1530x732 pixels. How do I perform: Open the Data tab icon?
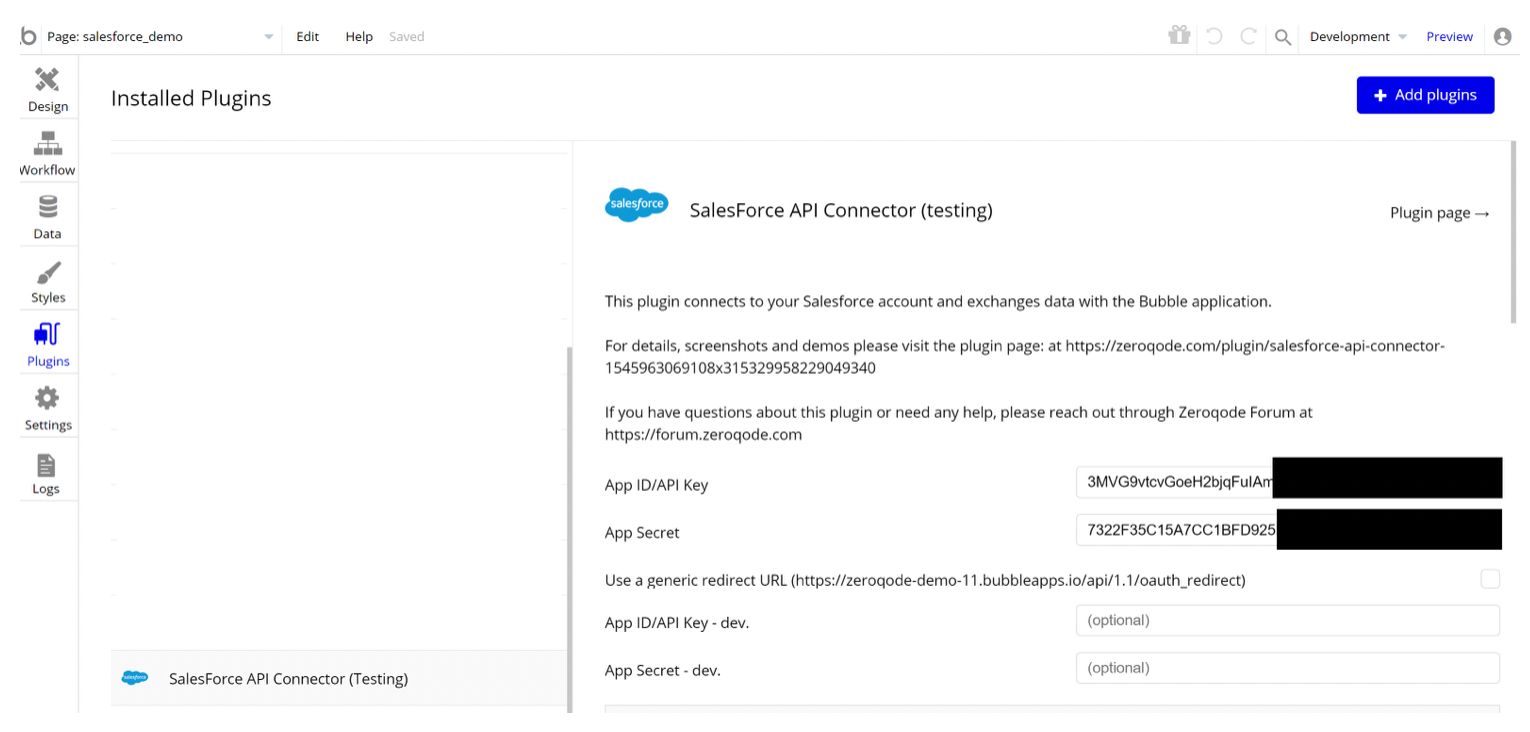pos(48,207)
